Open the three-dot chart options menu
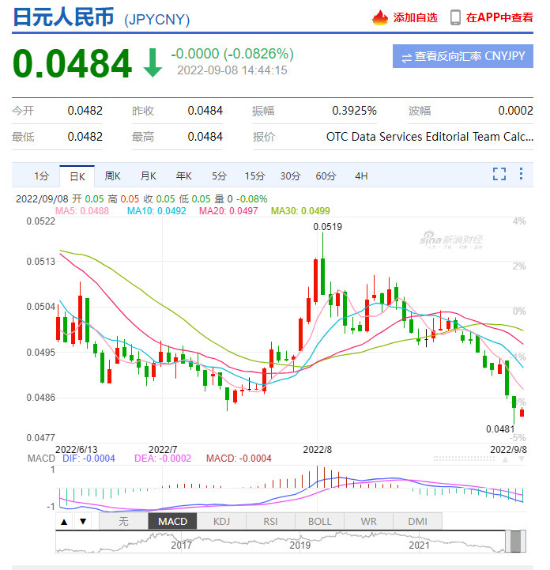The width and height of the screenshot is (550, 570). 521,174
